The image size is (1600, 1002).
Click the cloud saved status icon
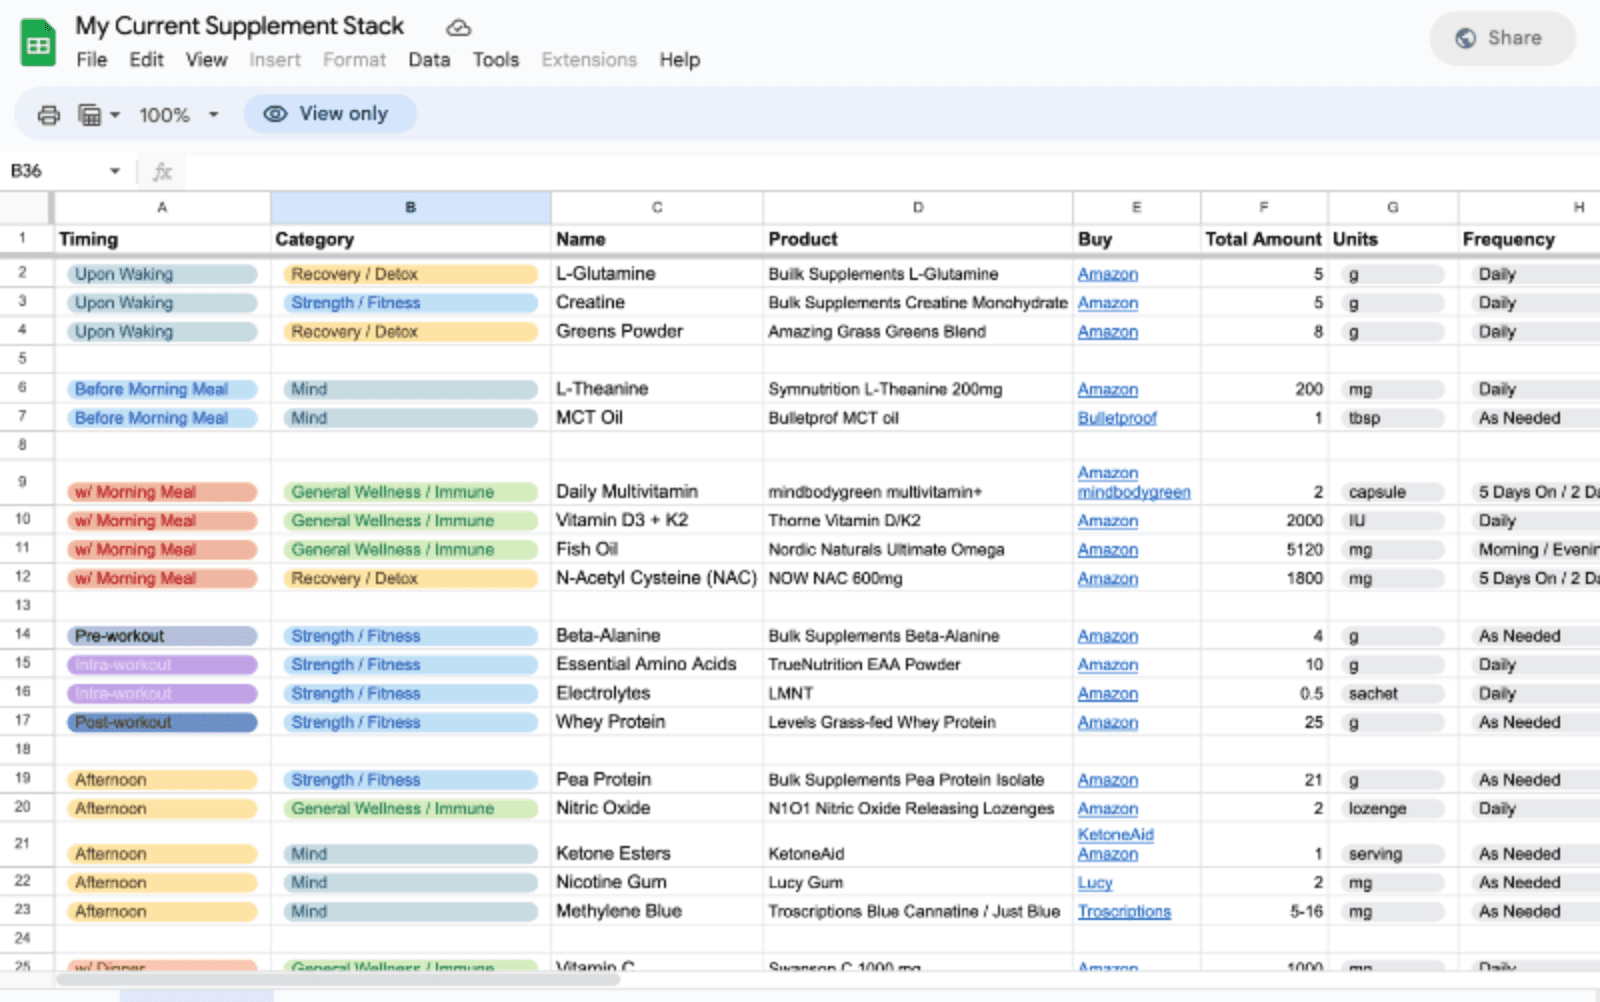pos(458,28)
